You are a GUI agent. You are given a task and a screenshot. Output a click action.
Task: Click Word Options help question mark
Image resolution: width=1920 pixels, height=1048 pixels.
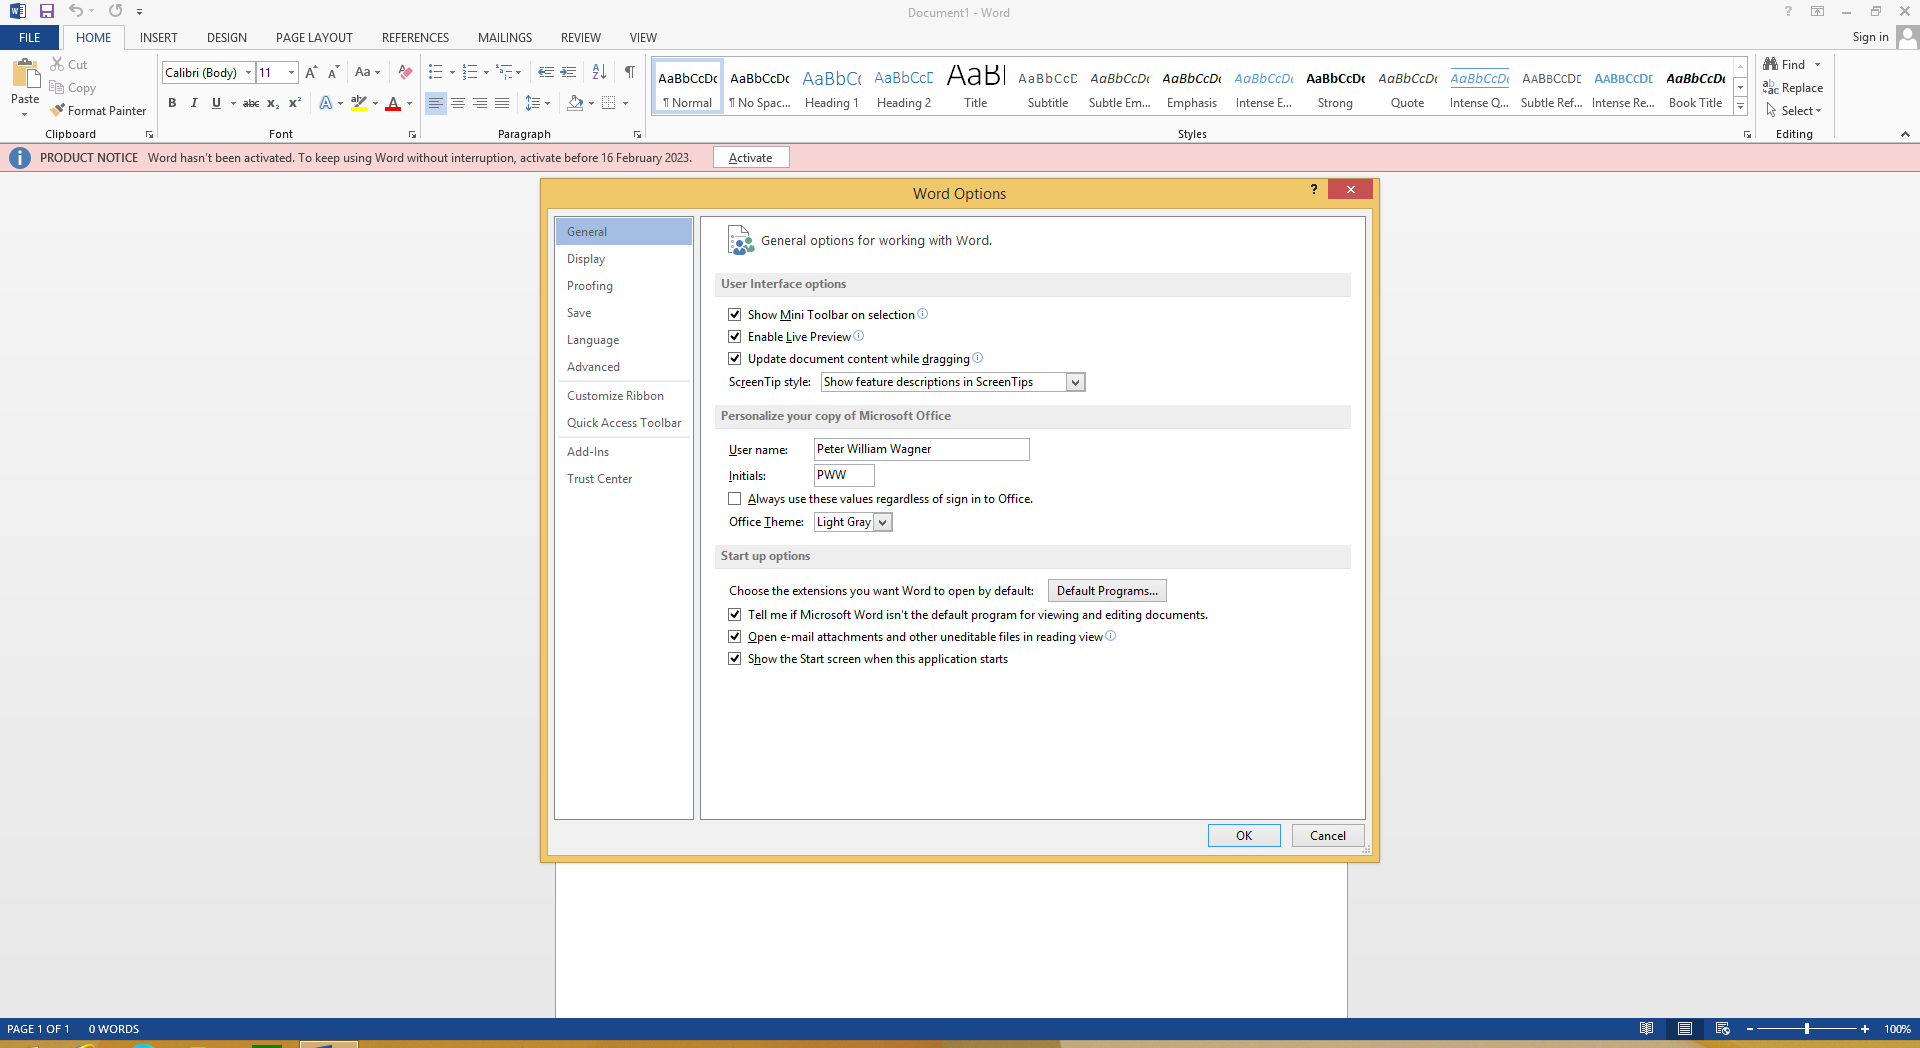pos(1314,190)
